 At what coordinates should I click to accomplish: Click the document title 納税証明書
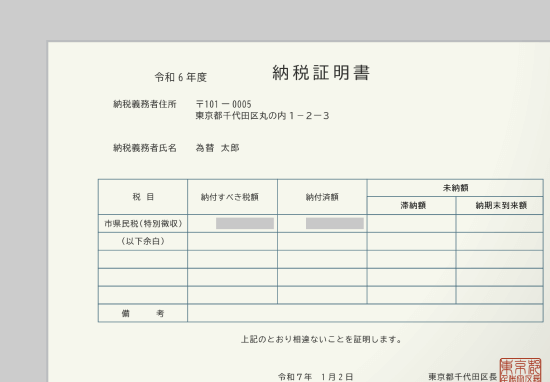point(321,73)
